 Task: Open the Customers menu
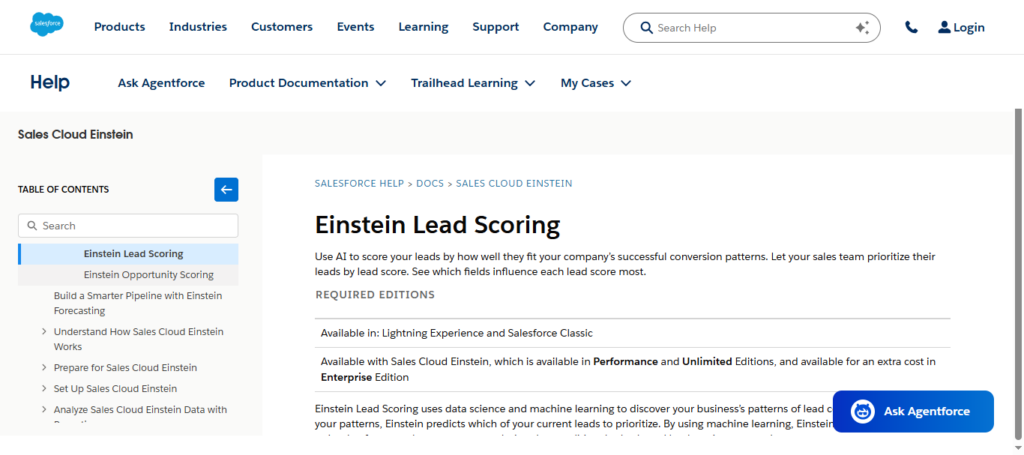pos(282,27)
